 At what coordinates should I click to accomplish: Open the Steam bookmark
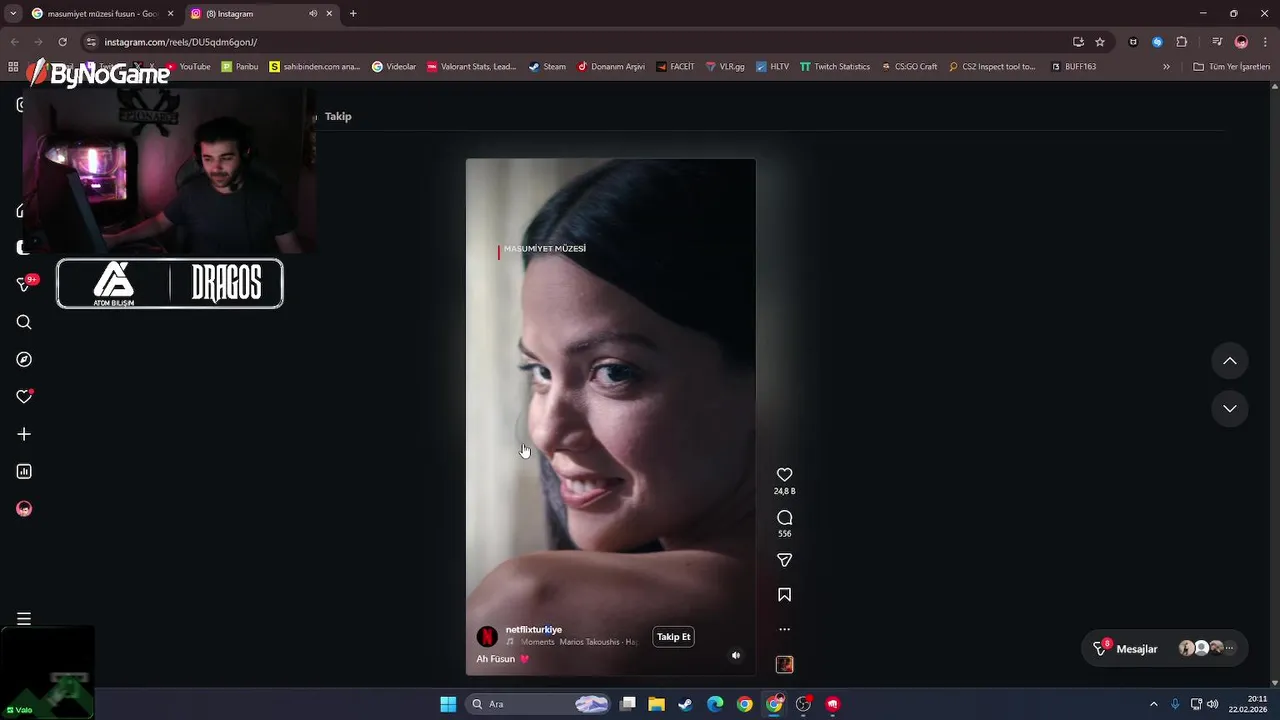pyautogui.click(x=547, y=67)
